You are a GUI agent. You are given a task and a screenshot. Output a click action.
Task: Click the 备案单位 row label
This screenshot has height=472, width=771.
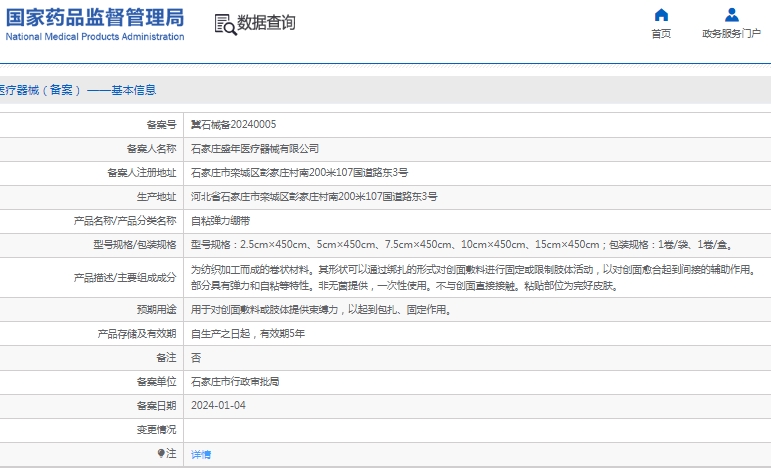coord(156,382)
